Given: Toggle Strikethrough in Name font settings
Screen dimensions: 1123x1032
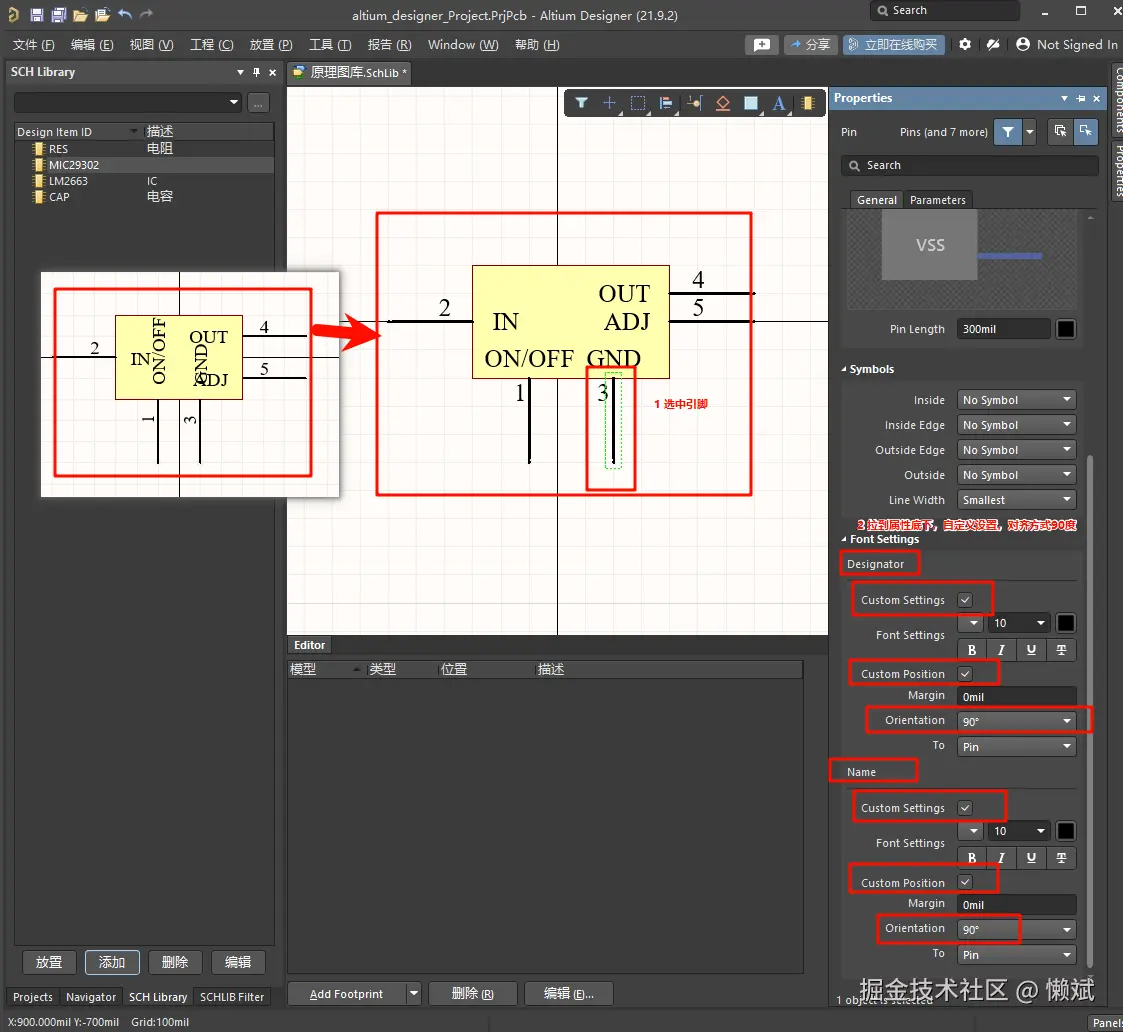Looking at the screenshot, I should pos(1061,857).
